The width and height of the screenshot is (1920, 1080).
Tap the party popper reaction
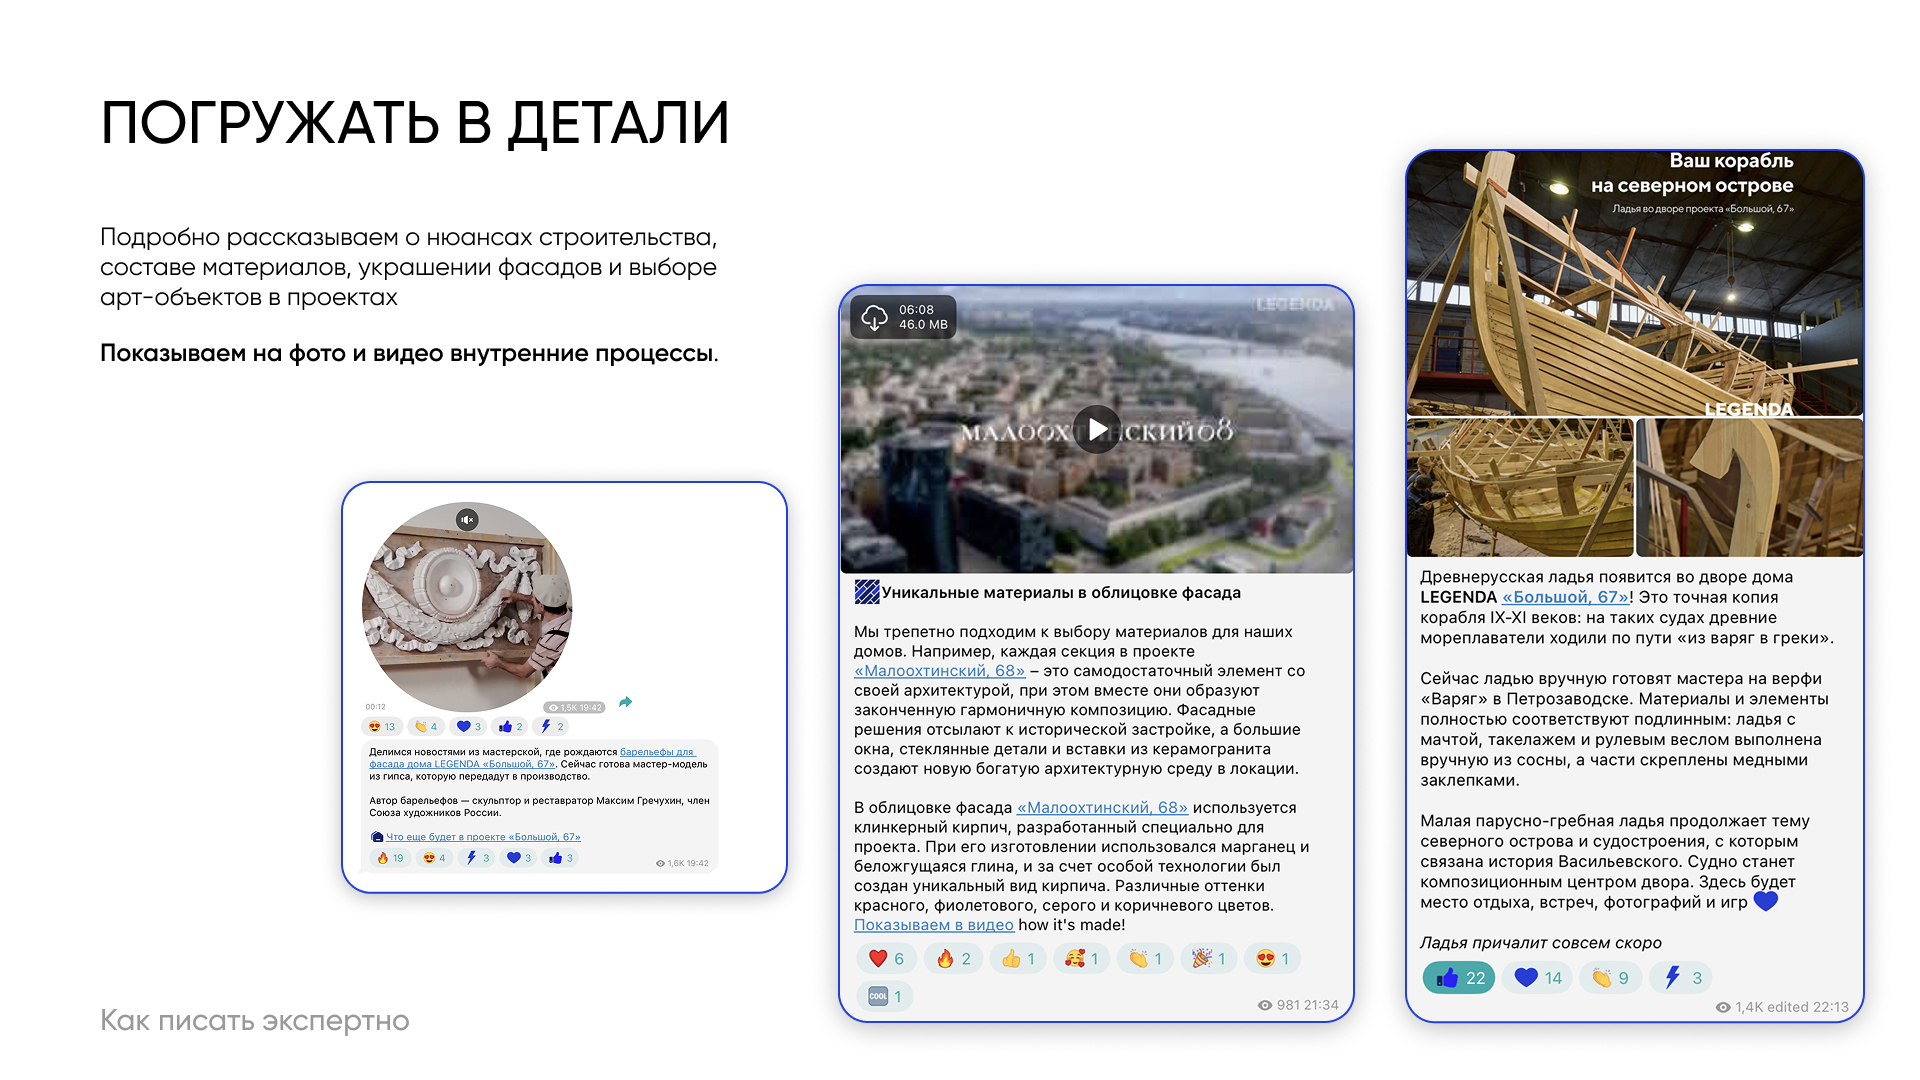pyautogui.click(x=1209, y=959)
